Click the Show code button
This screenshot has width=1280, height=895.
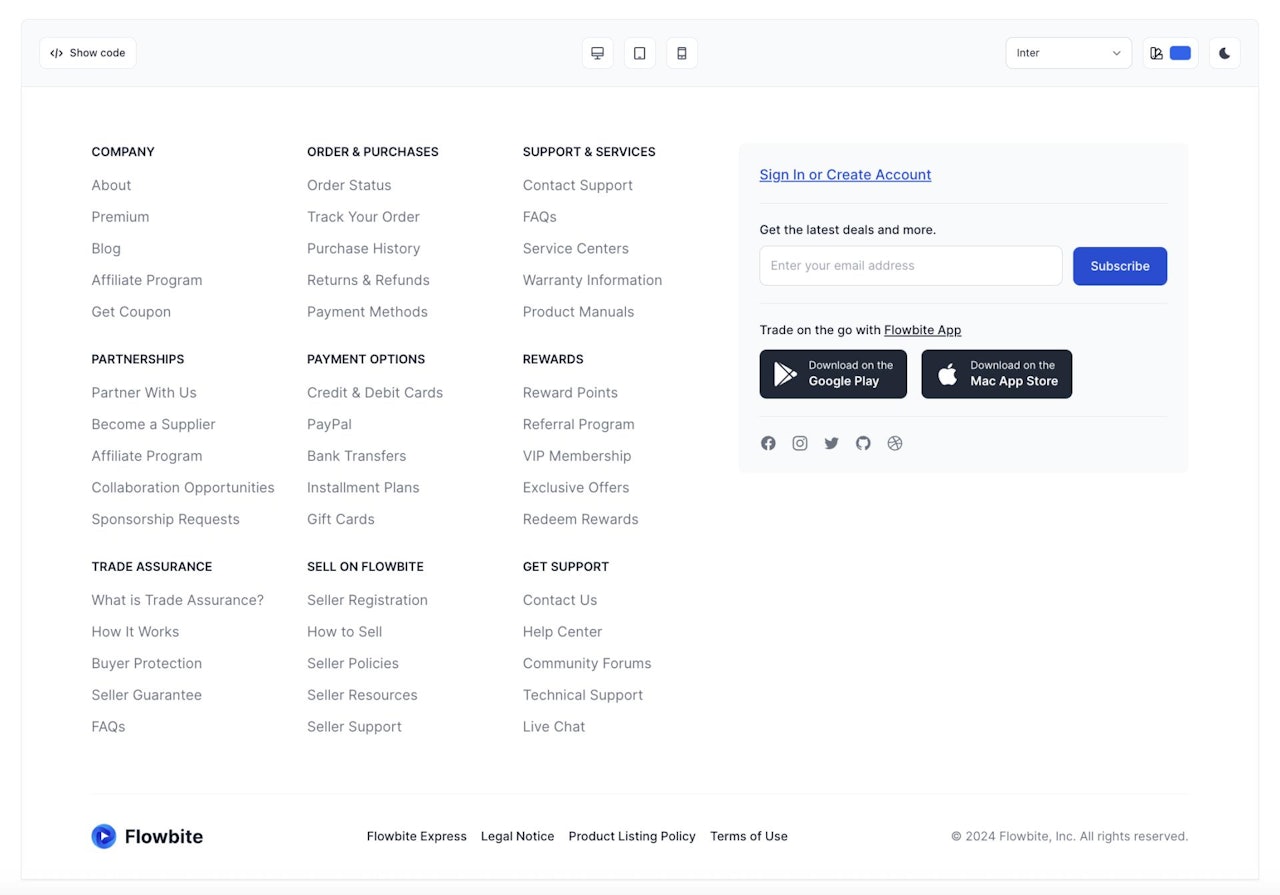(87, 52)
